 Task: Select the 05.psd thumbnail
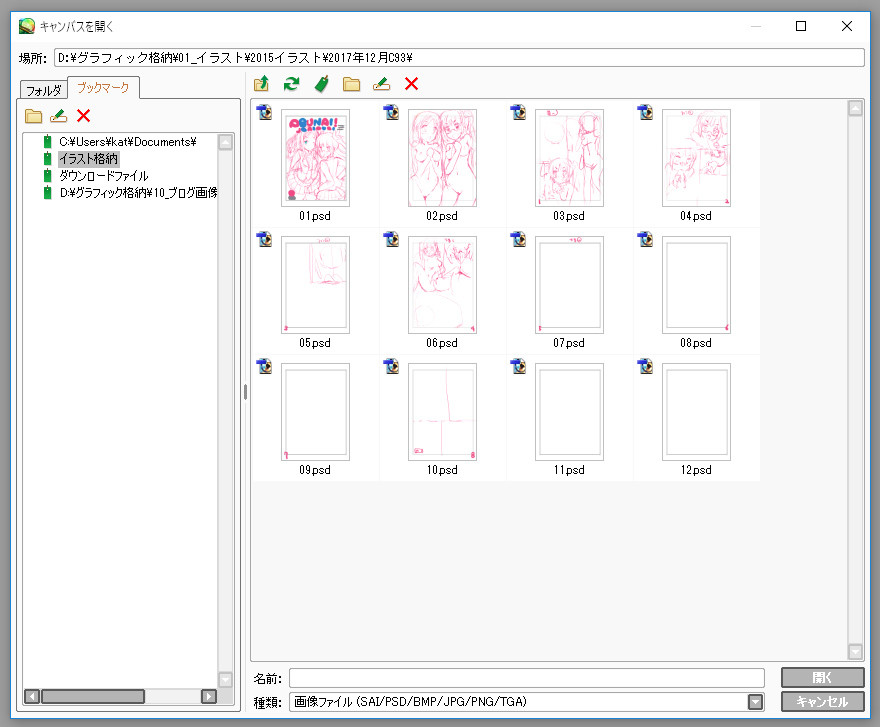315,285
